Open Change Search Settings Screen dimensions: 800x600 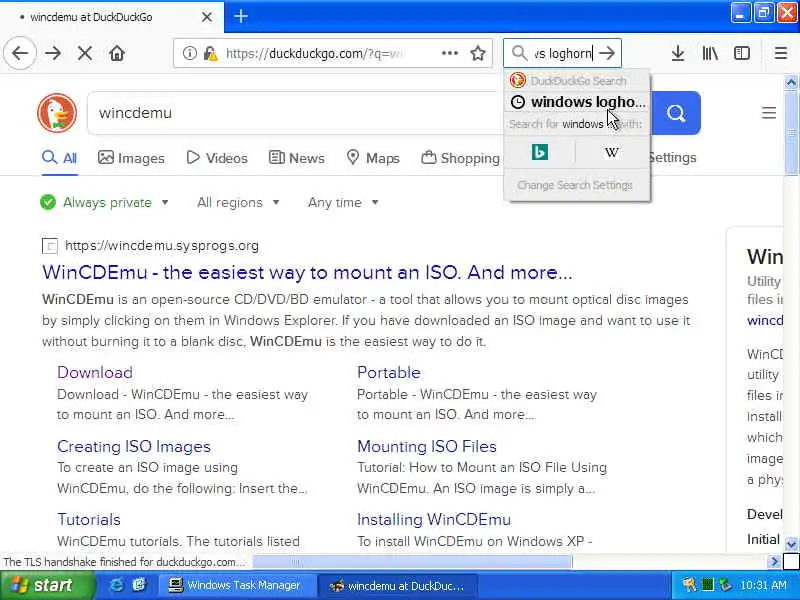(575, 185)
